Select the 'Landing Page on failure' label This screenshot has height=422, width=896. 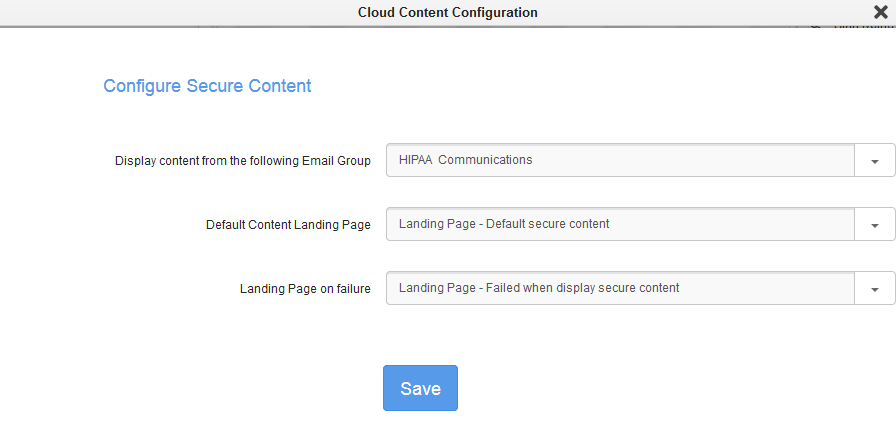click(305, 289)
